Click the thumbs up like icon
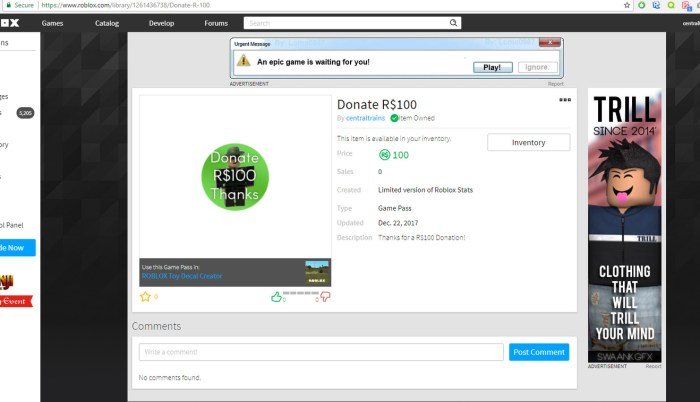This screenshot has height=402, width=700. (x=276, y=297)
